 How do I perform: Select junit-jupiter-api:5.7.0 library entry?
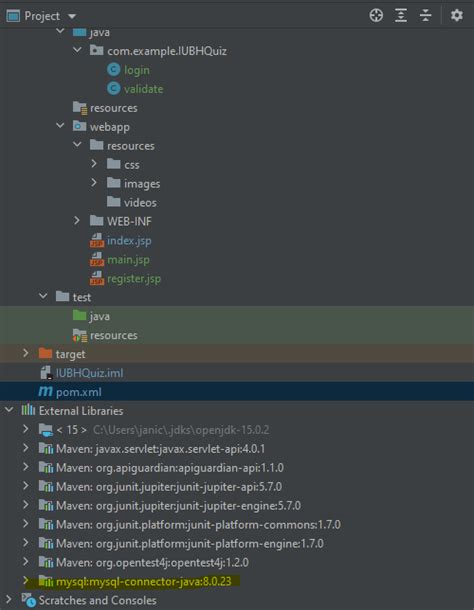[x=169, y=487]
